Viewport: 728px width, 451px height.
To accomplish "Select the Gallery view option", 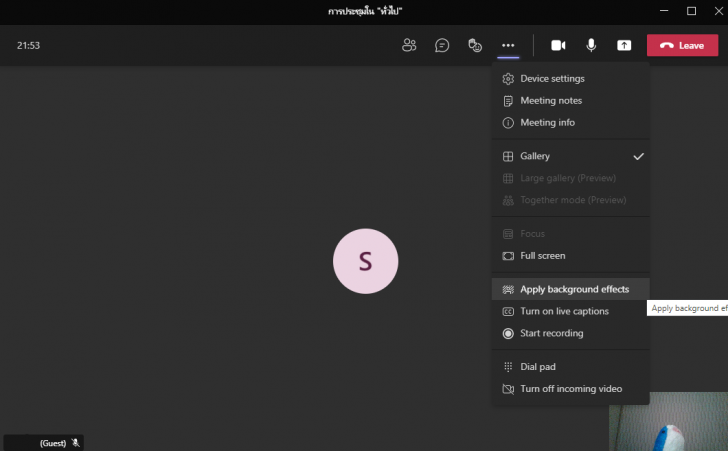I will coord(571,156).
